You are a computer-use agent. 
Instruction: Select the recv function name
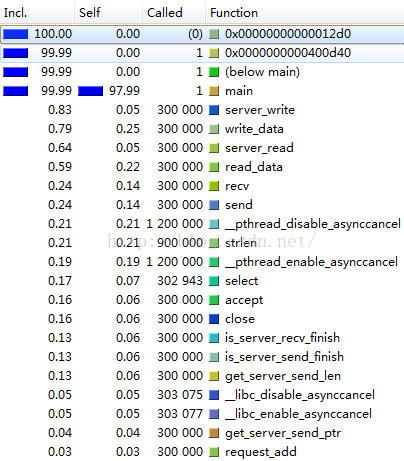(x=237, y=186)
